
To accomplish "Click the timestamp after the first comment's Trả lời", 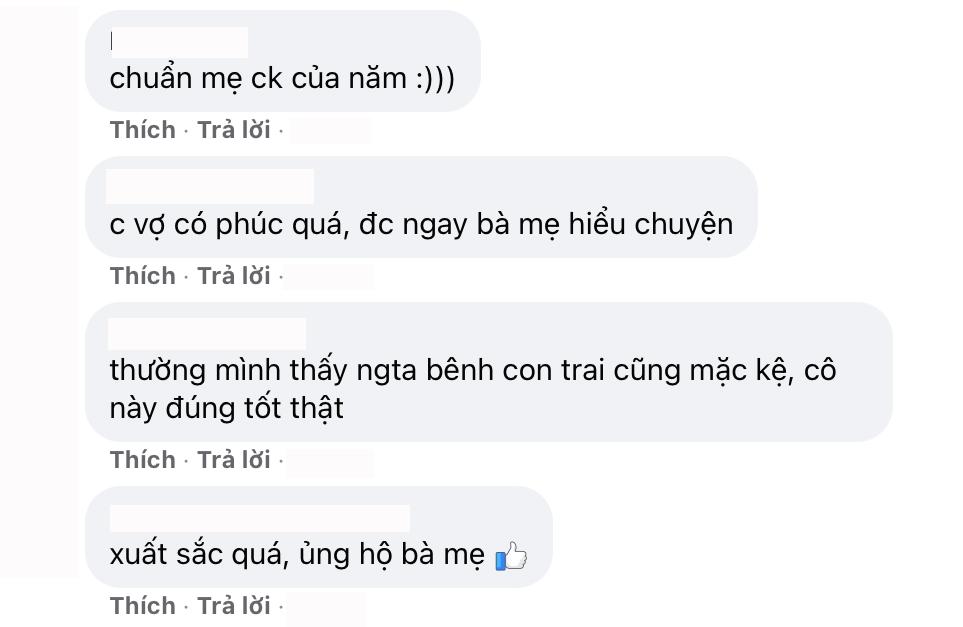I will click(x=331, y=129).
